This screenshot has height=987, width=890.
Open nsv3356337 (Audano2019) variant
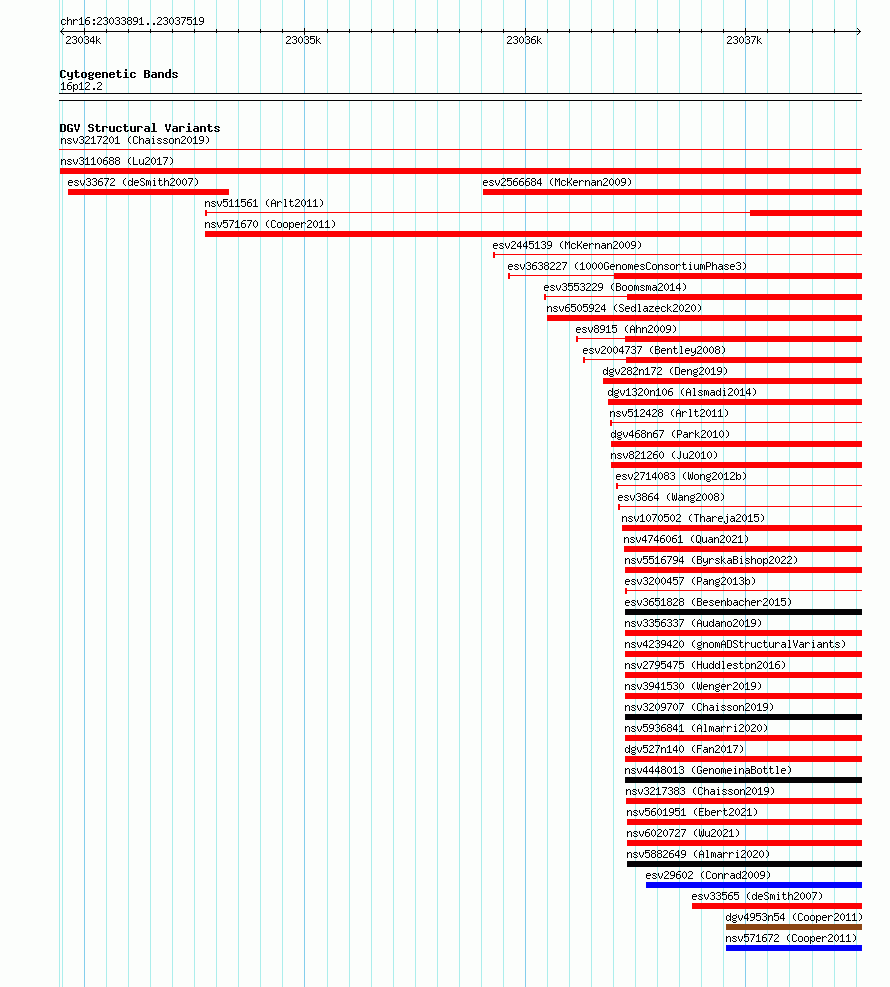coord(693,623)
